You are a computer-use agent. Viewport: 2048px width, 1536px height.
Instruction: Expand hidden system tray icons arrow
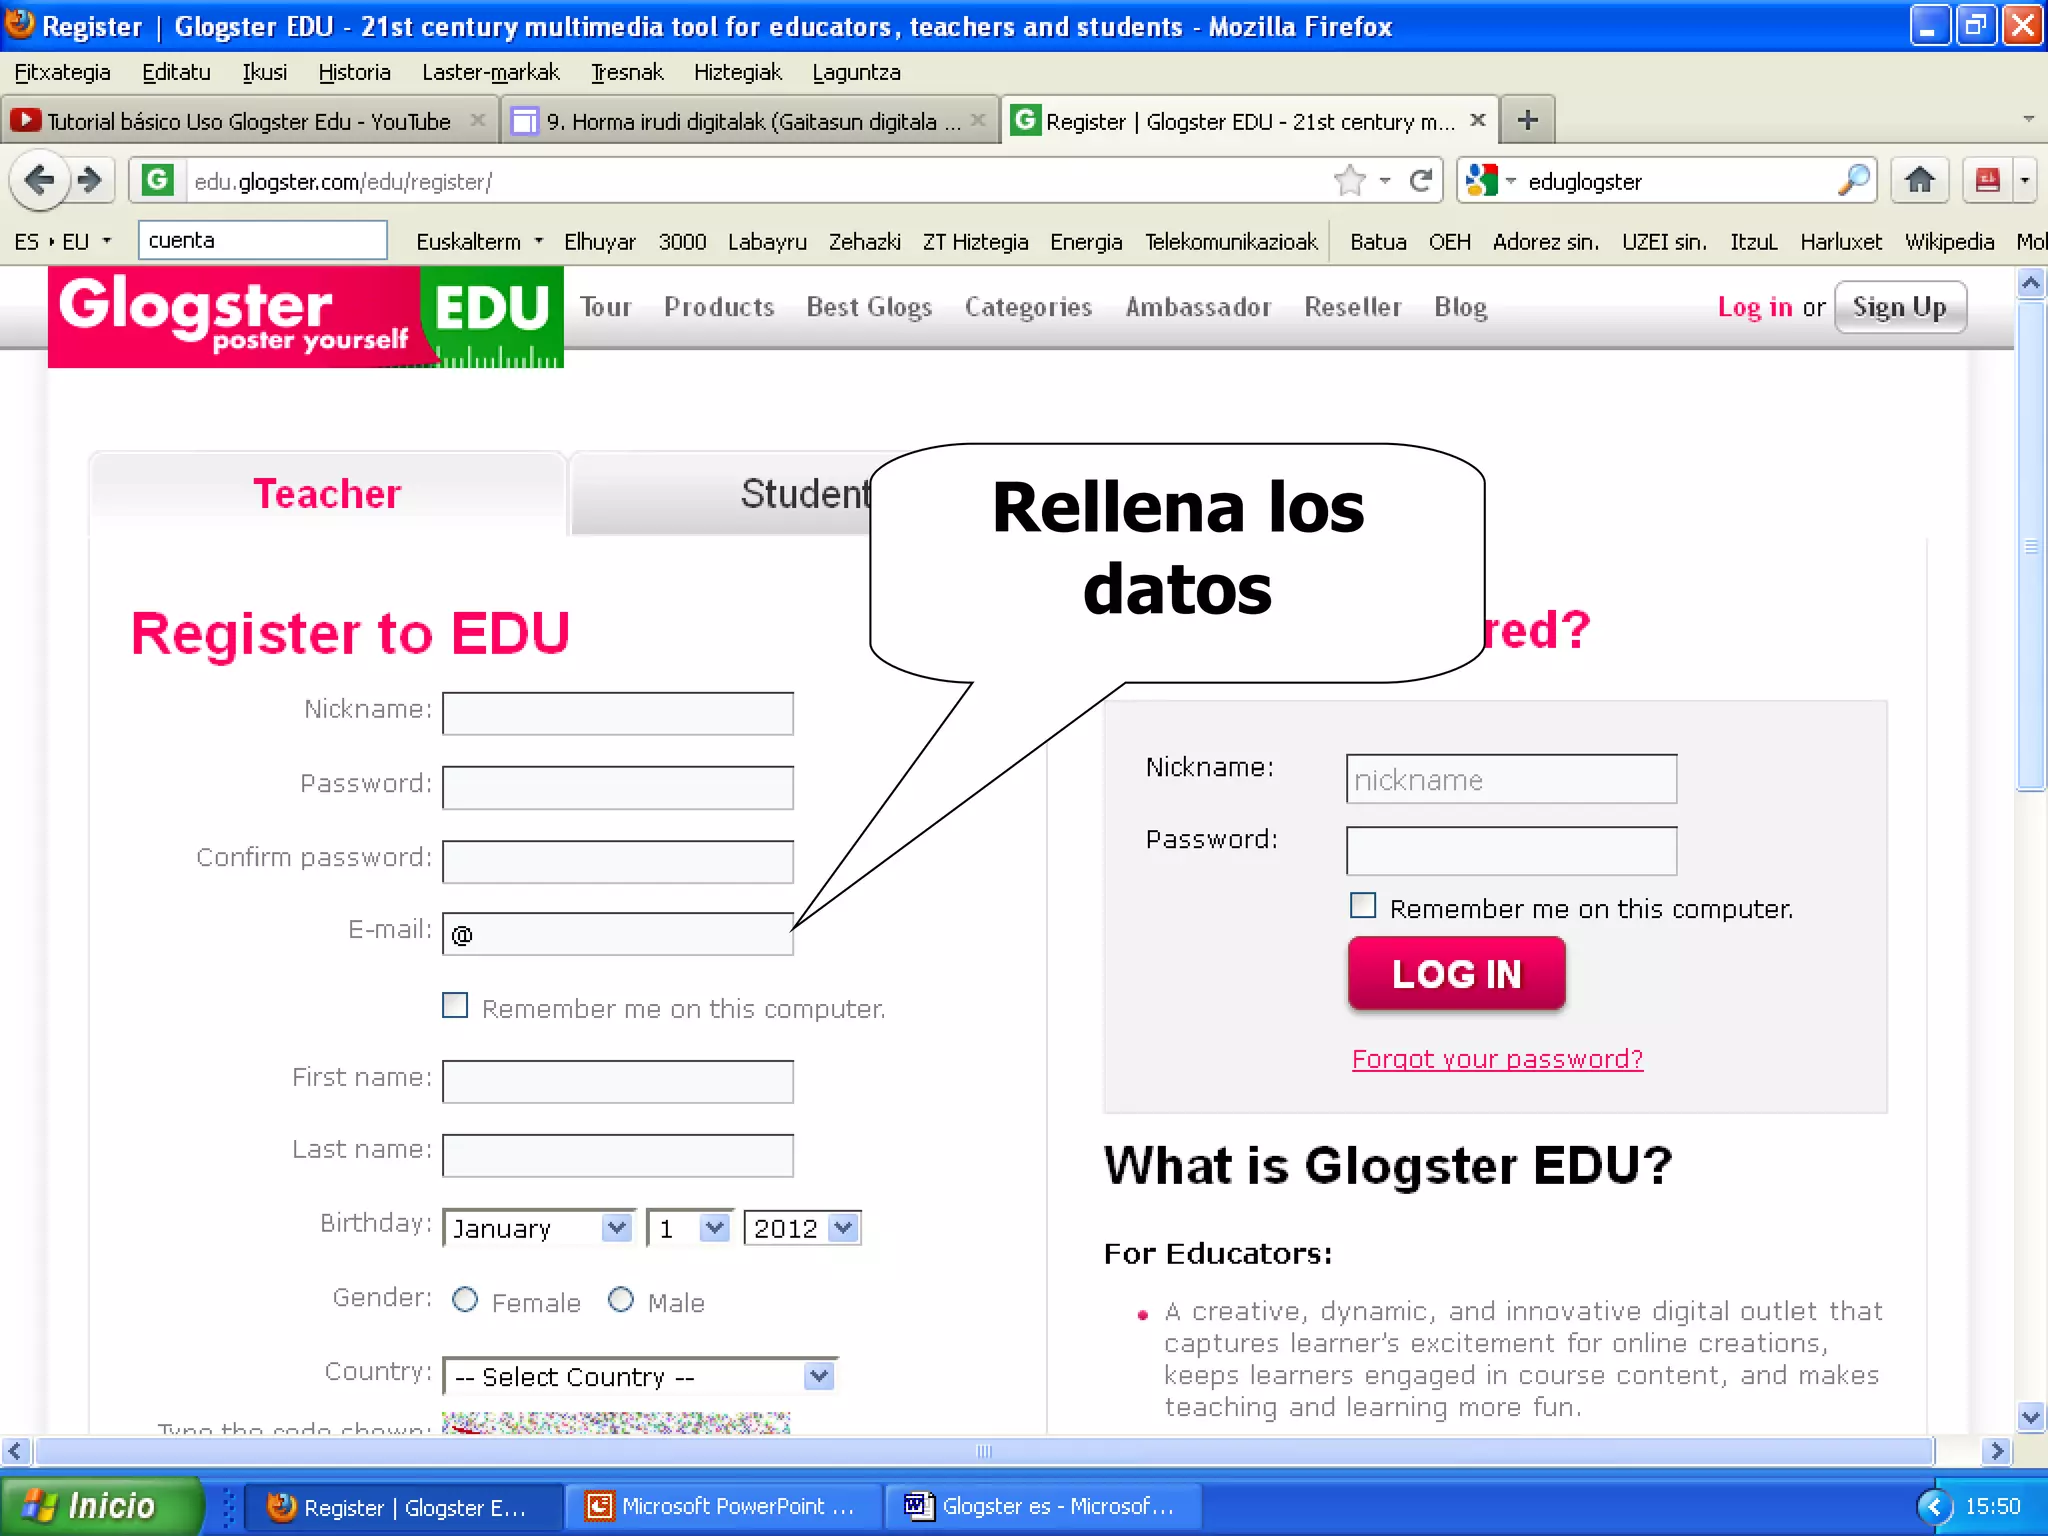point(1934,1506)
